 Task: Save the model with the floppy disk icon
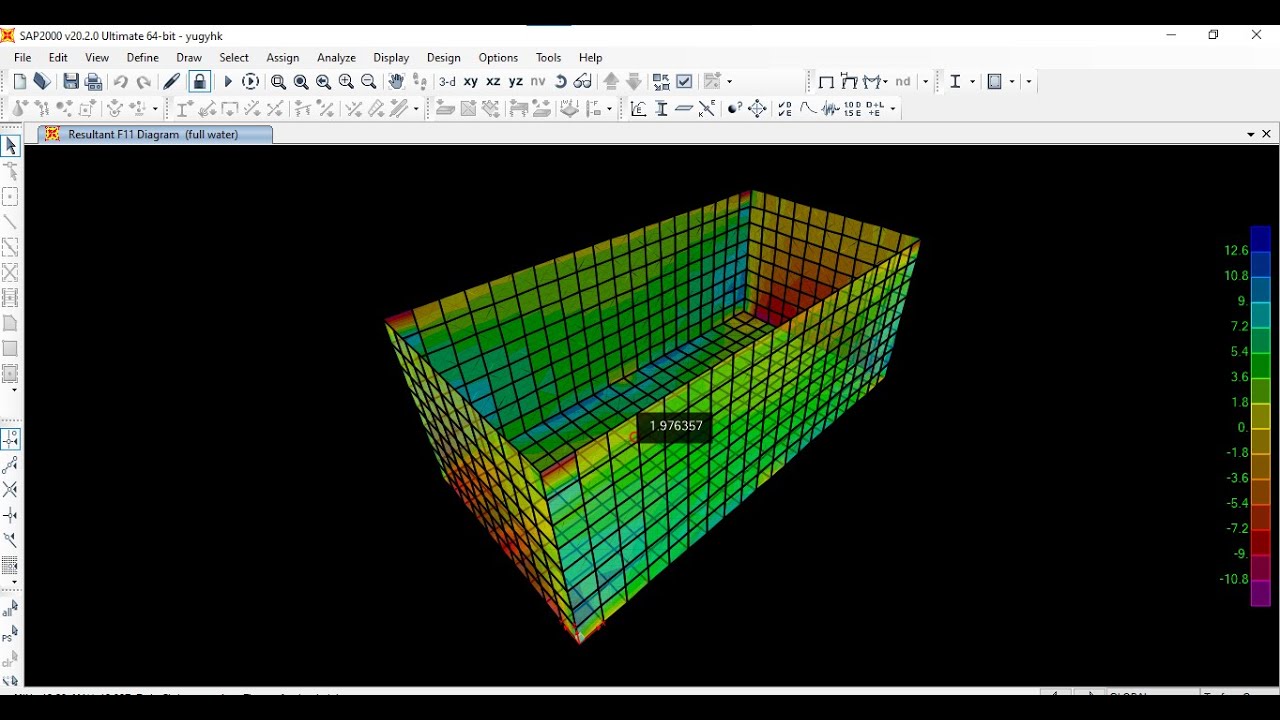pyautogui.click(x=71, y=82)
